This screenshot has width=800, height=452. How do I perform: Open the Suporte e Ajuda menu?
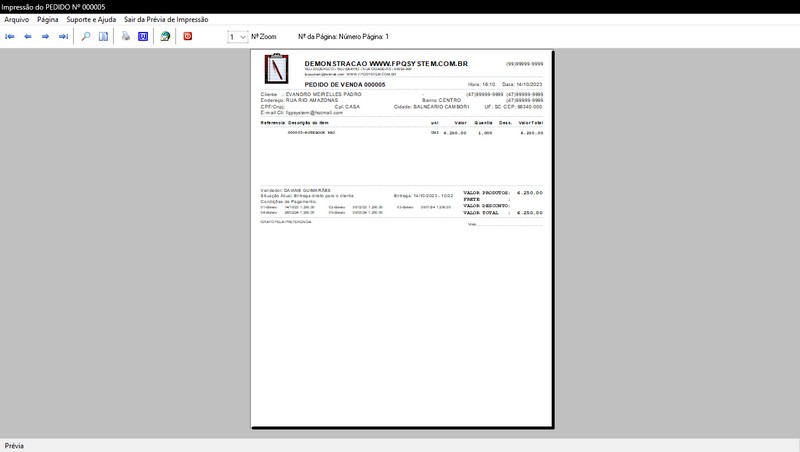91,19
